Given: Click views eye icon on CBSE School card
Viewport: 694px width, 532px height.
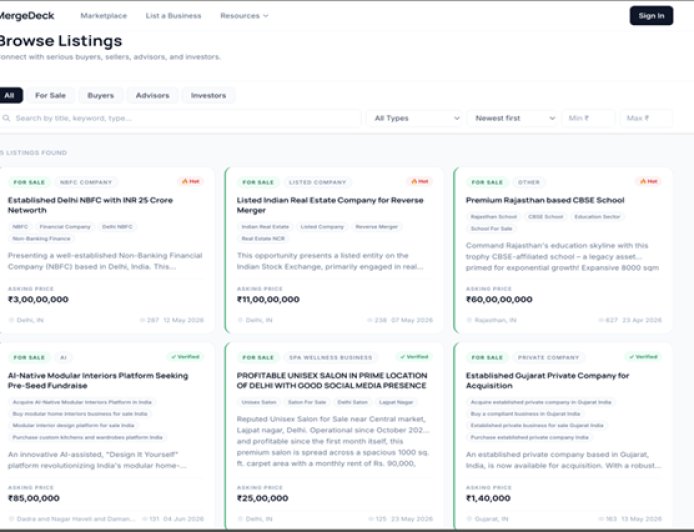Looking at the screenshot, I should 601,320.
